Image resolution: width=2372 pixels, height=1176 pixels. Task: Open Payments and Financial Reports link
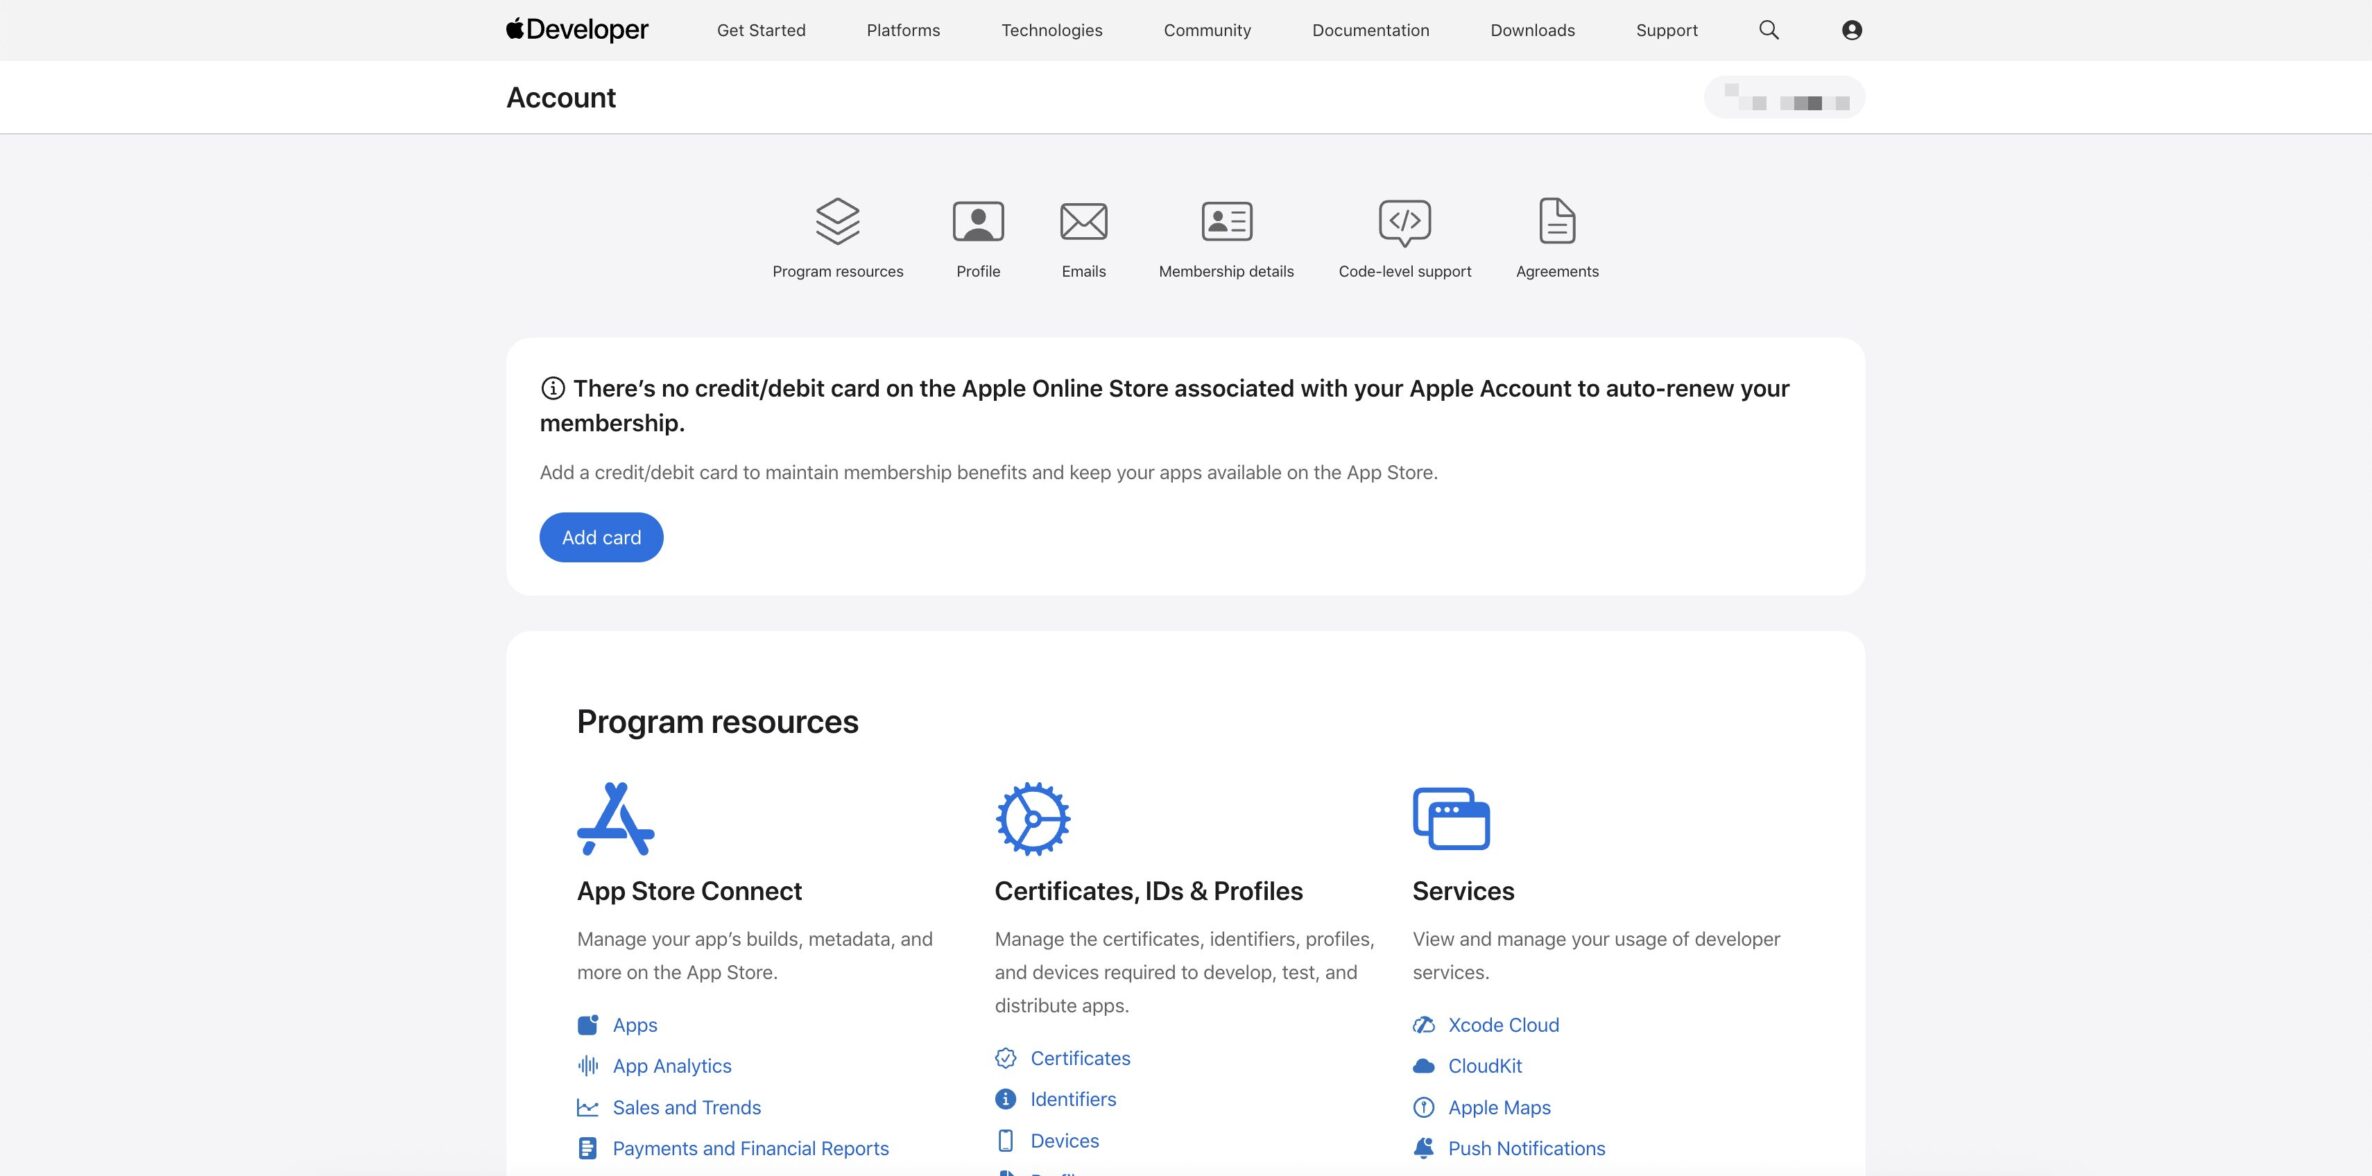click(751, 1149)
